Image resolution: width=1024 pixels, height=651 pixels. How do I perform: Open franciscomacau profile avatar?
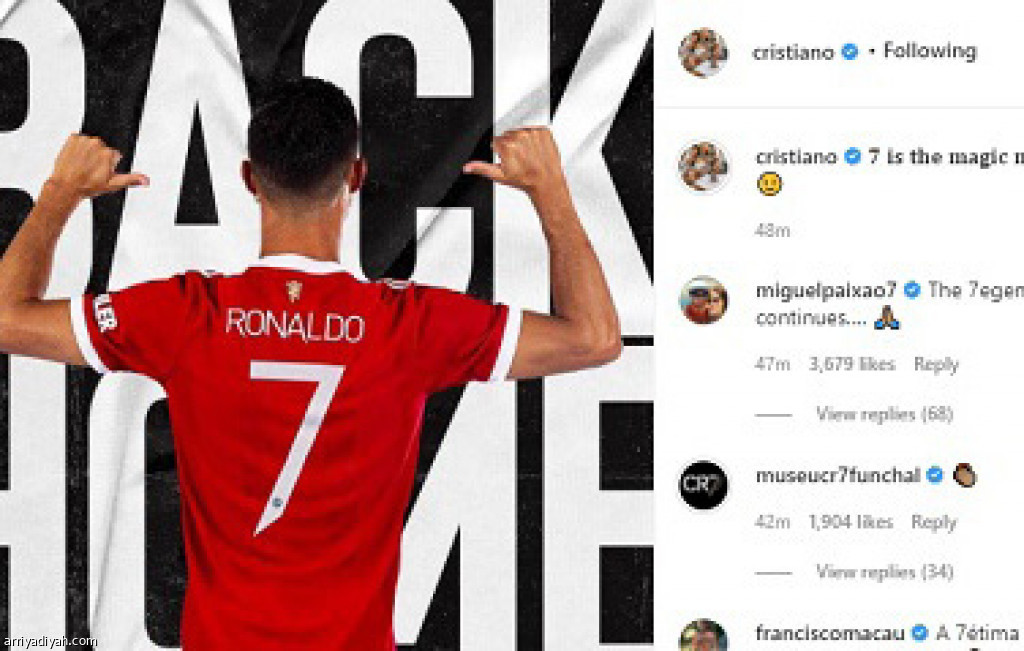[x=703, y=637]
